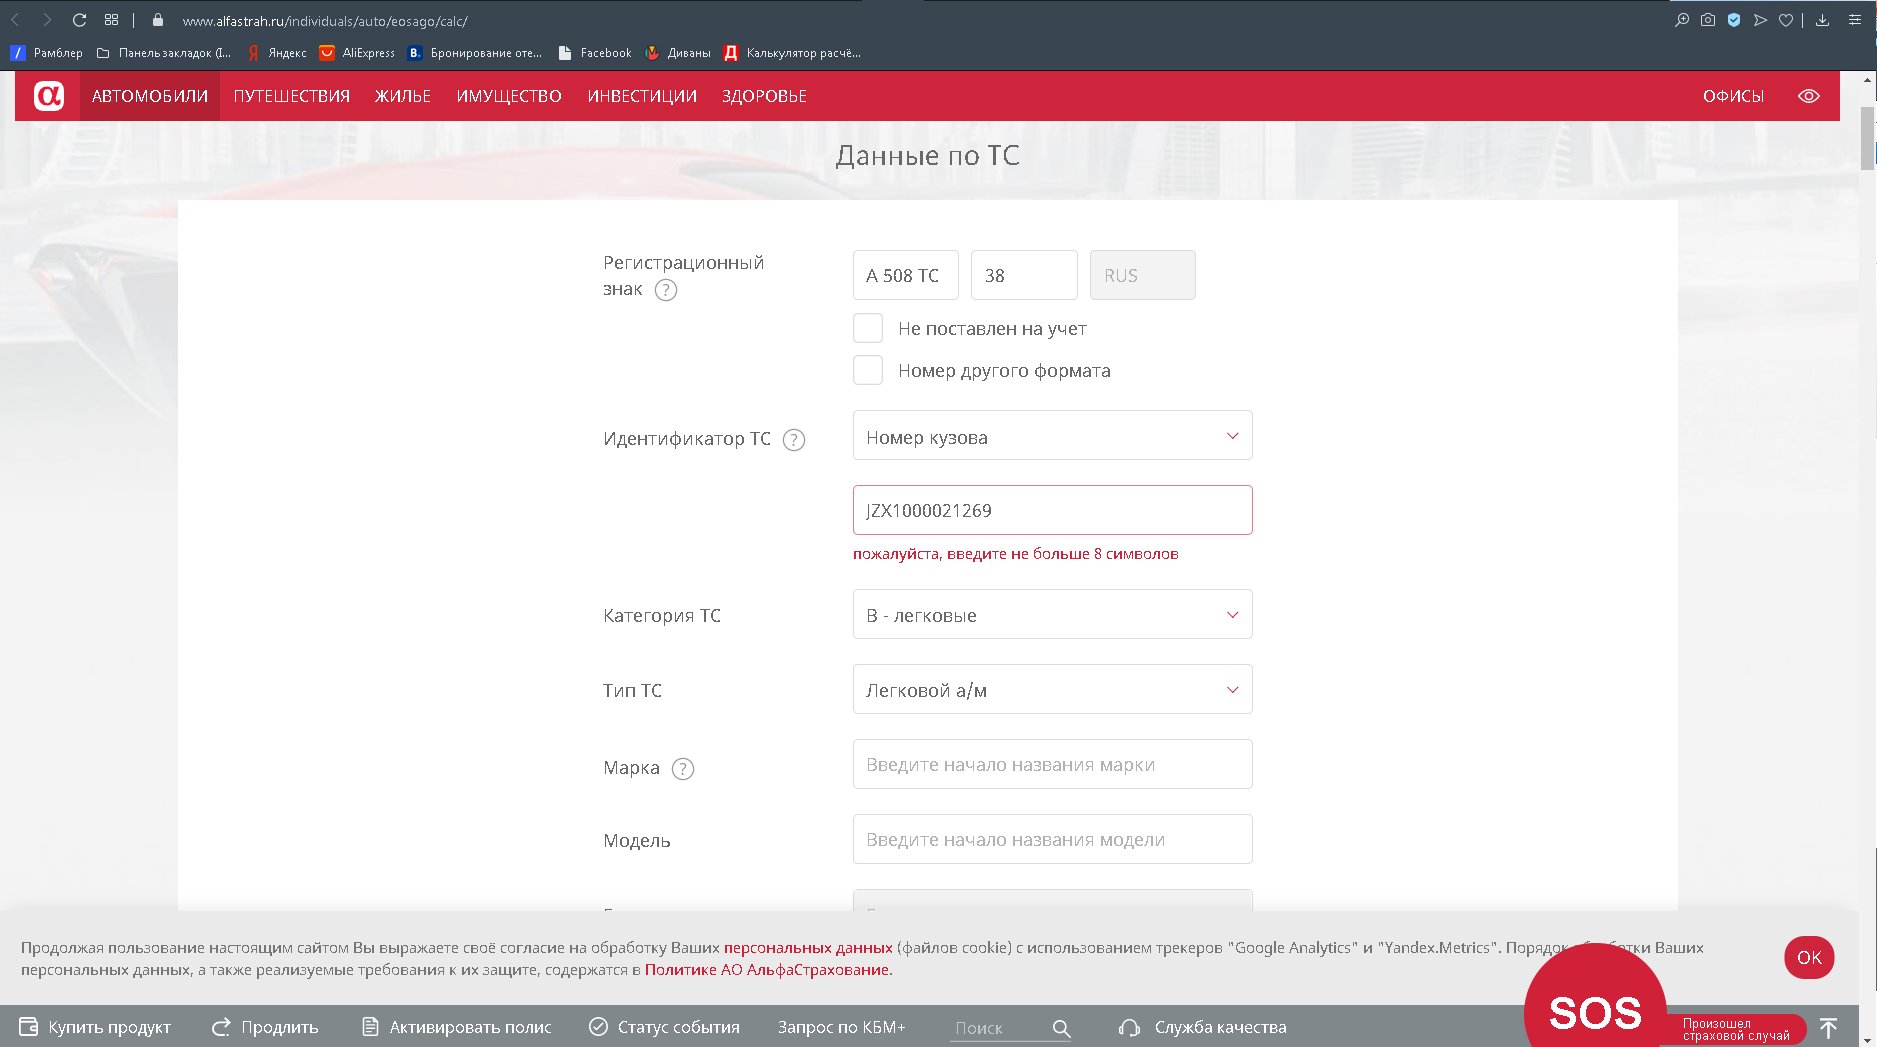
Task: Open the ПУТЕШЕСТВИЯ menu
Action: [291, 96]
